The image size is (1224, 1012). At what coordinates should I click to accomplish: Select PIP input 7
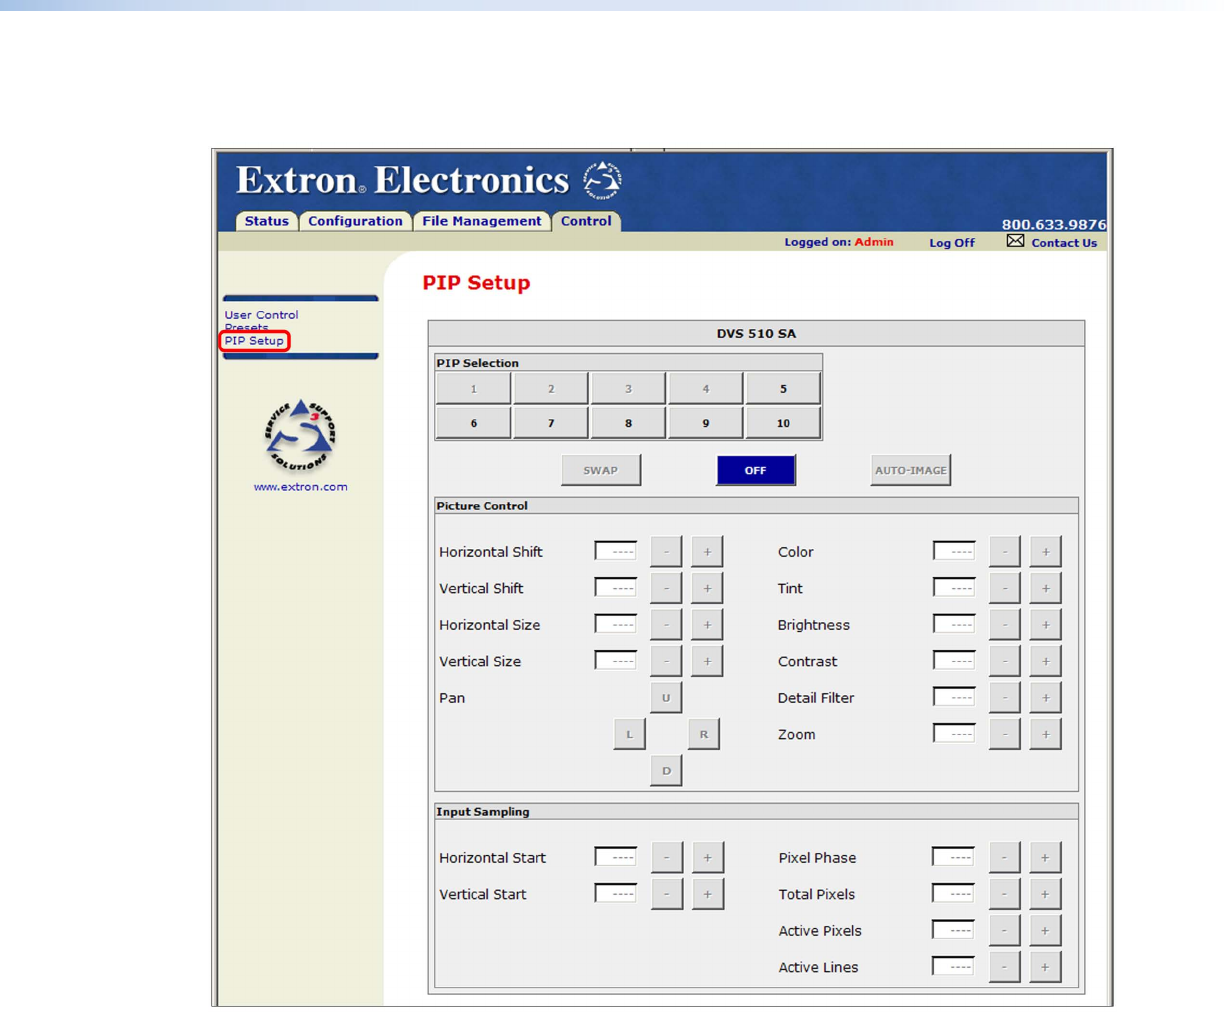[x=551, y=423]
